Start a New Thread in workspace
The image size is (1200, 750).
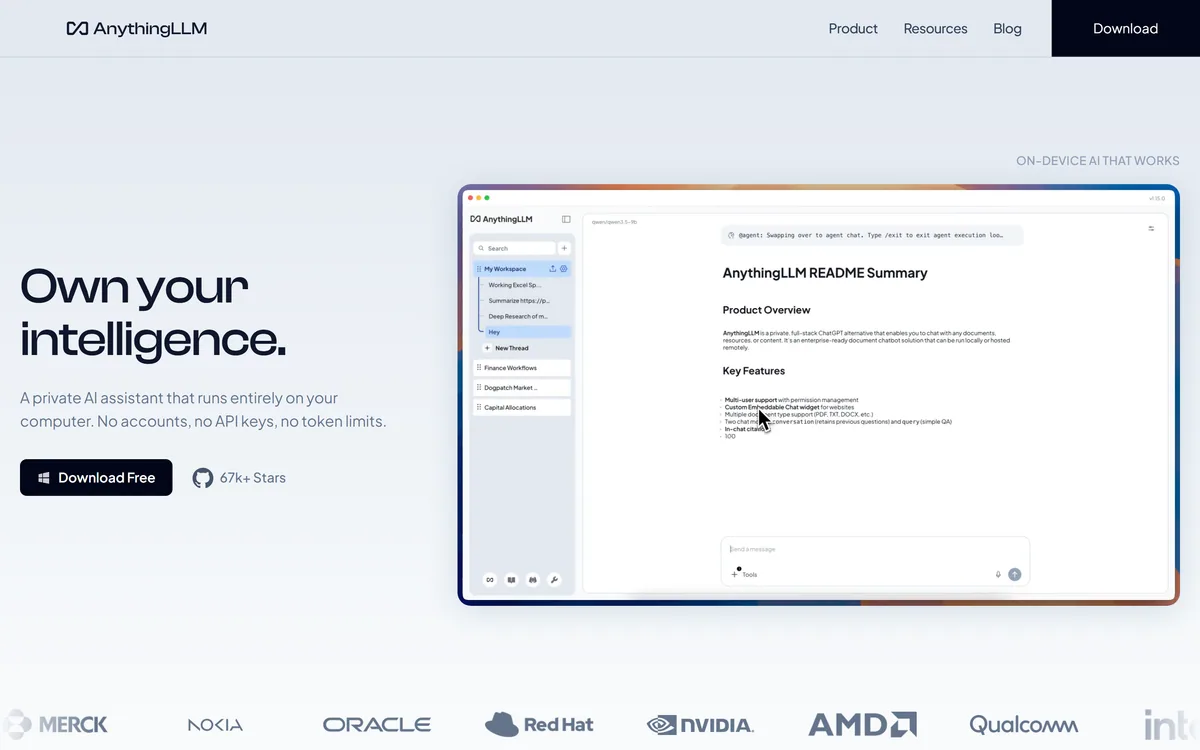507,348
